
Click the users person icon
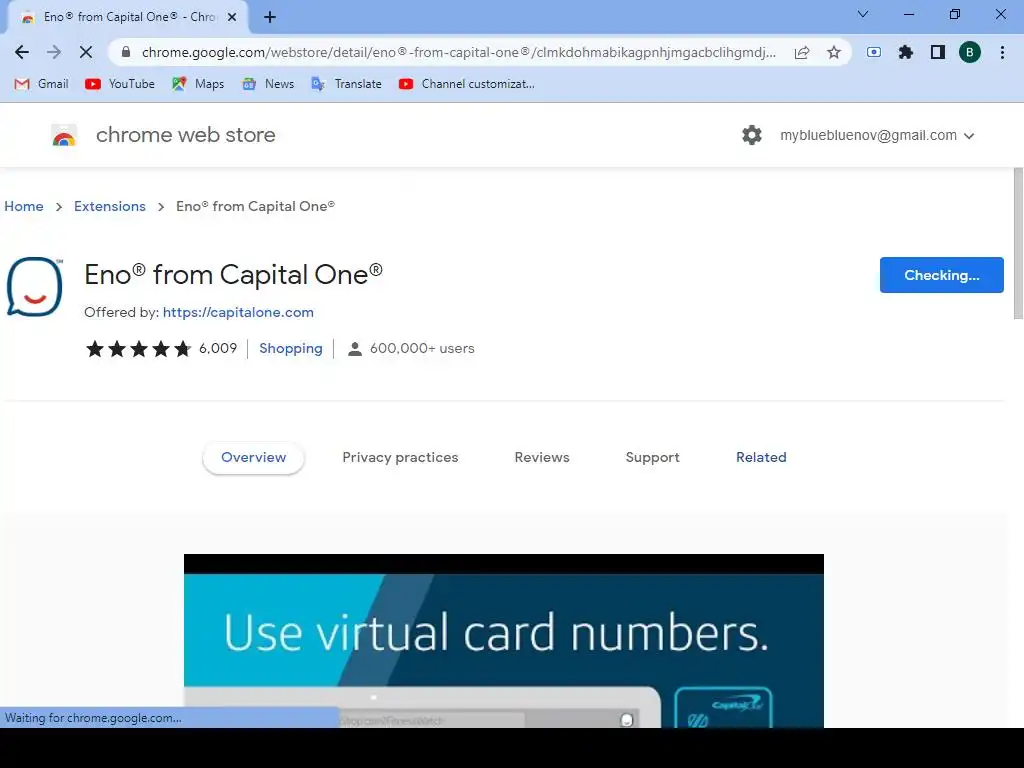[x=355, y=349]
